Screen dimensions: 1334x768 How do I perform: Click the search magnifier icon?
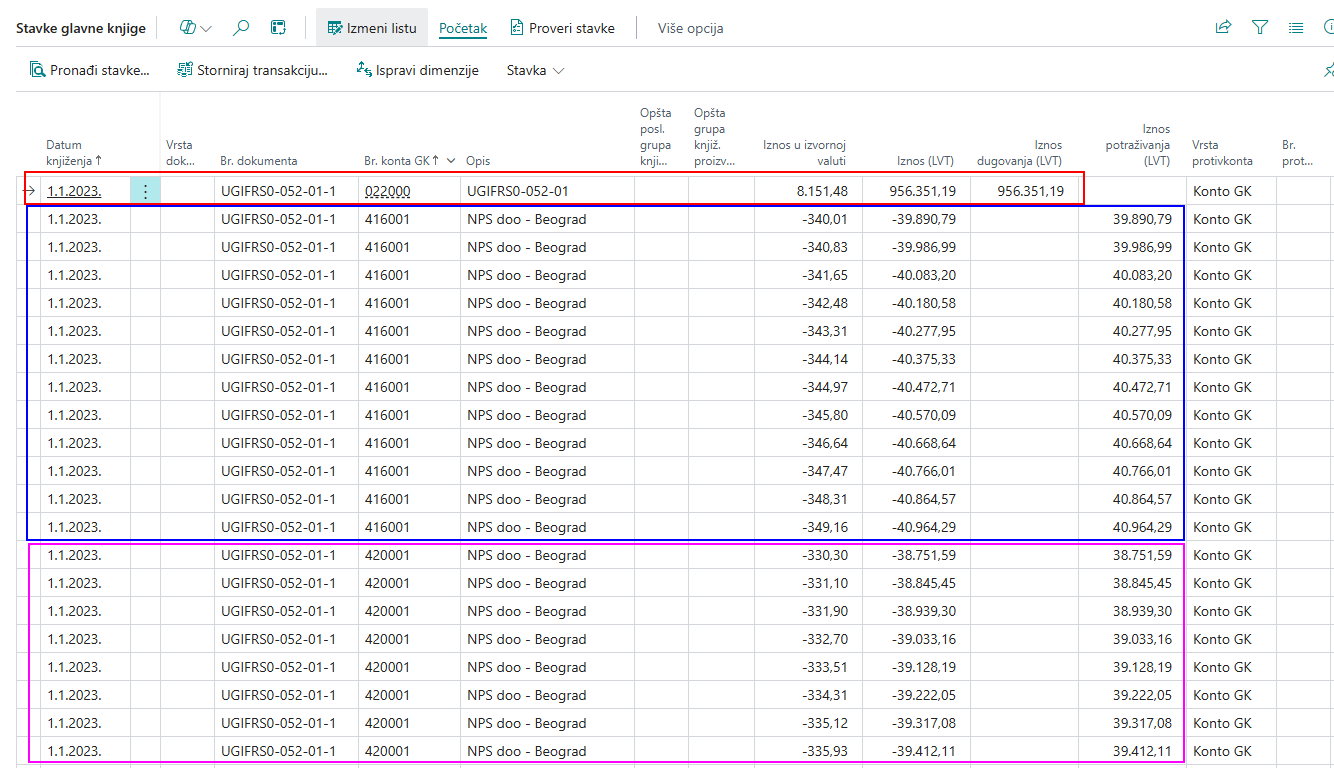[241, 28]
